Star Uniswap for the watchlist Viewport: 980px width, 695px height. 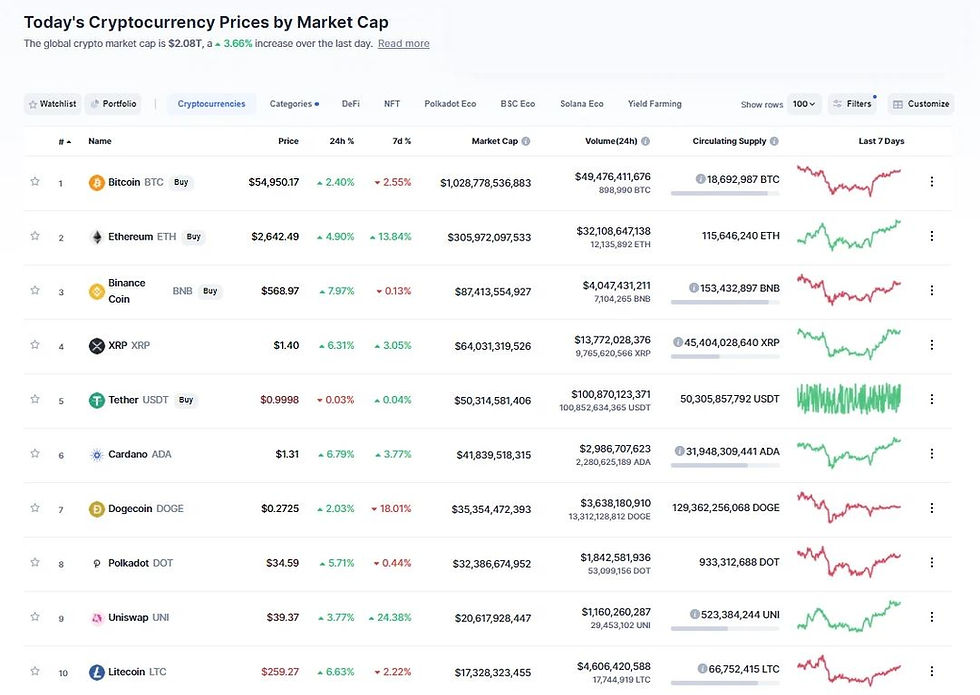coord(35,616)
